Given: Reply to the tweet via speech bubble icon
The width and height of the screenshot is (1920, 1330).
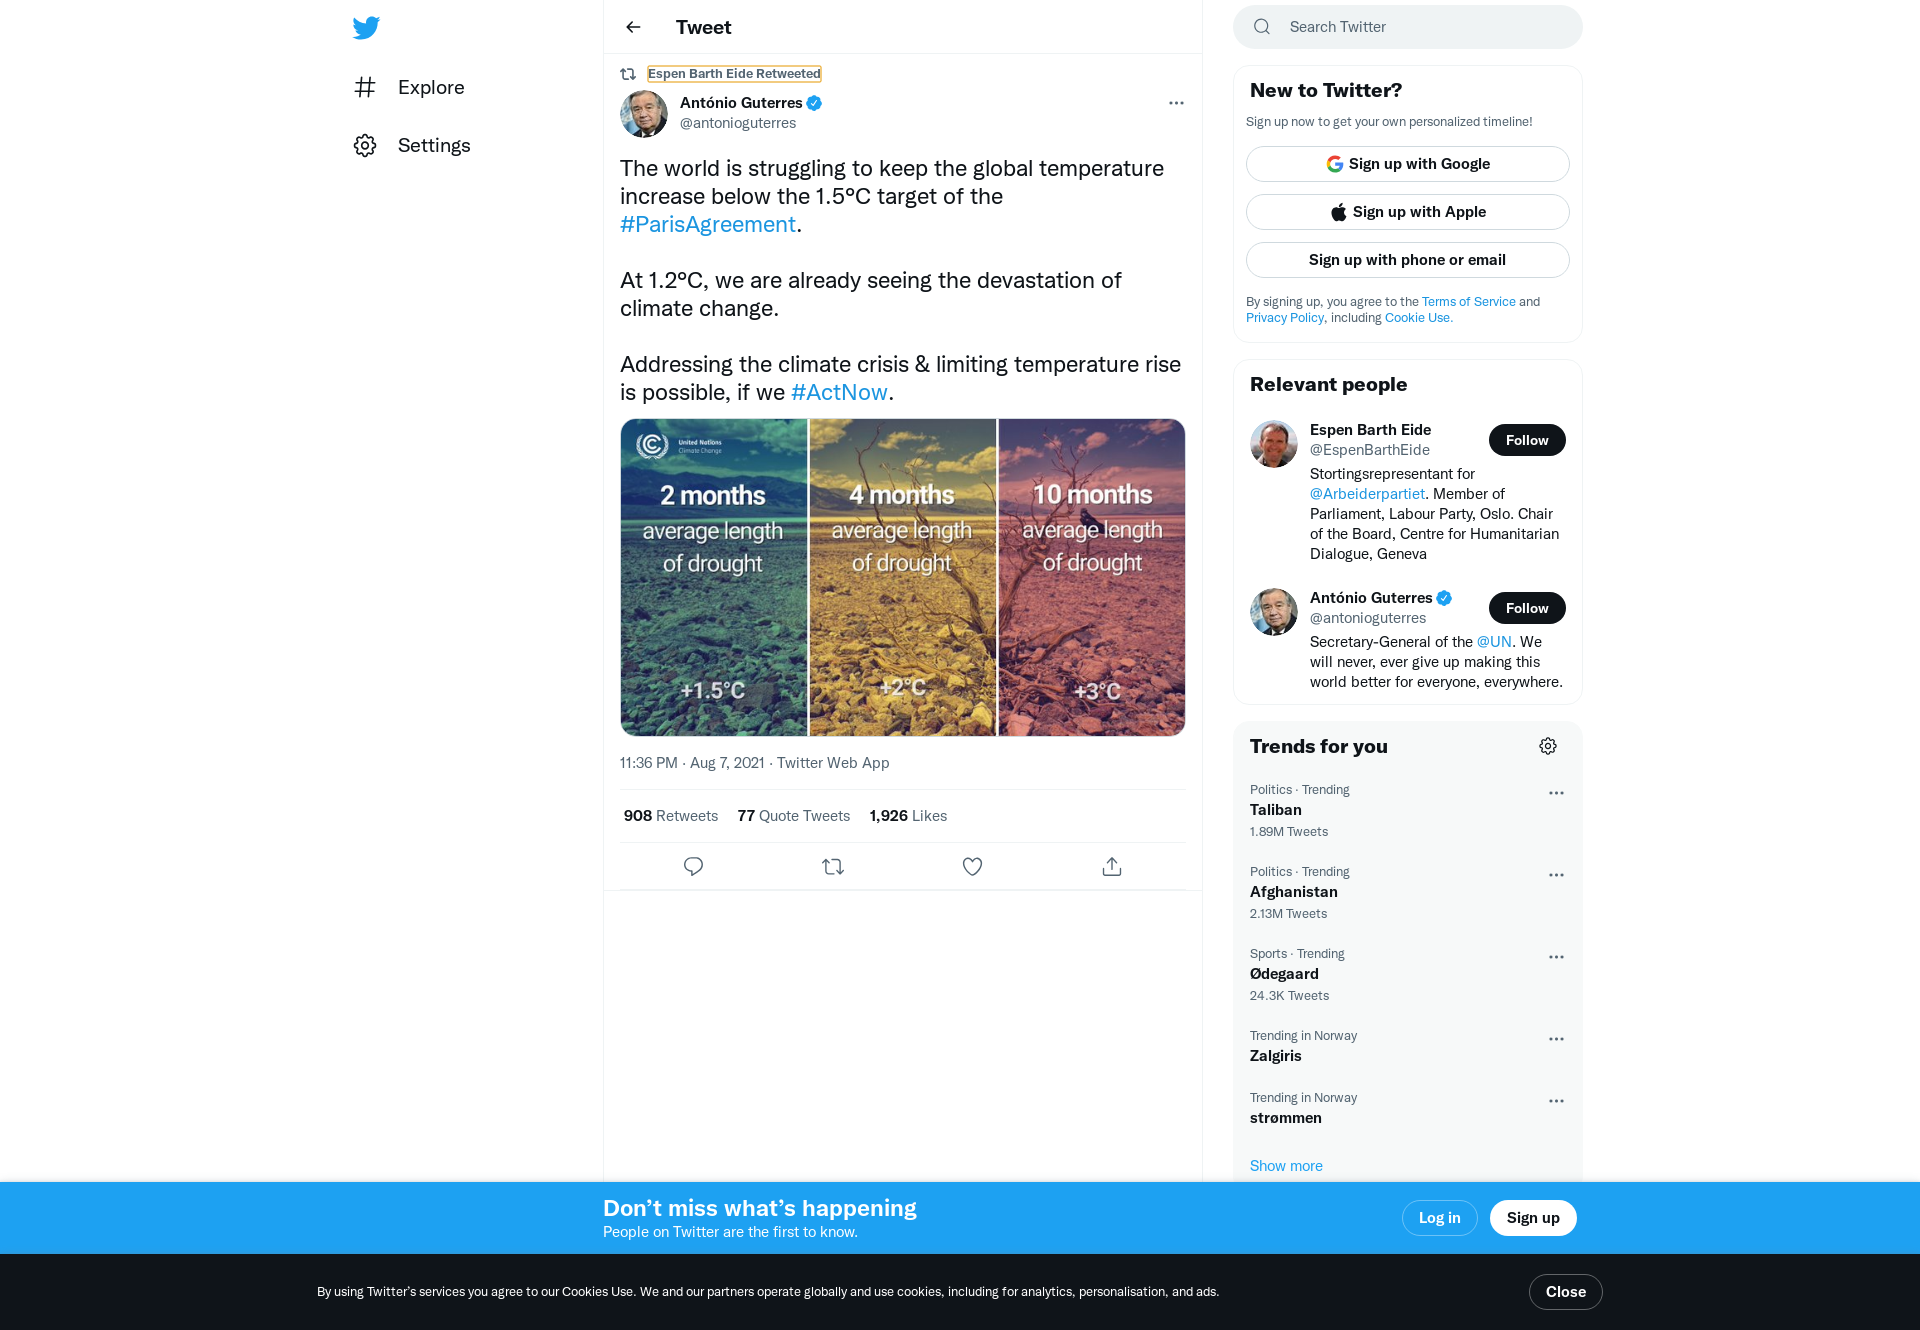Looking at the screenshot, I should (693, 866).
